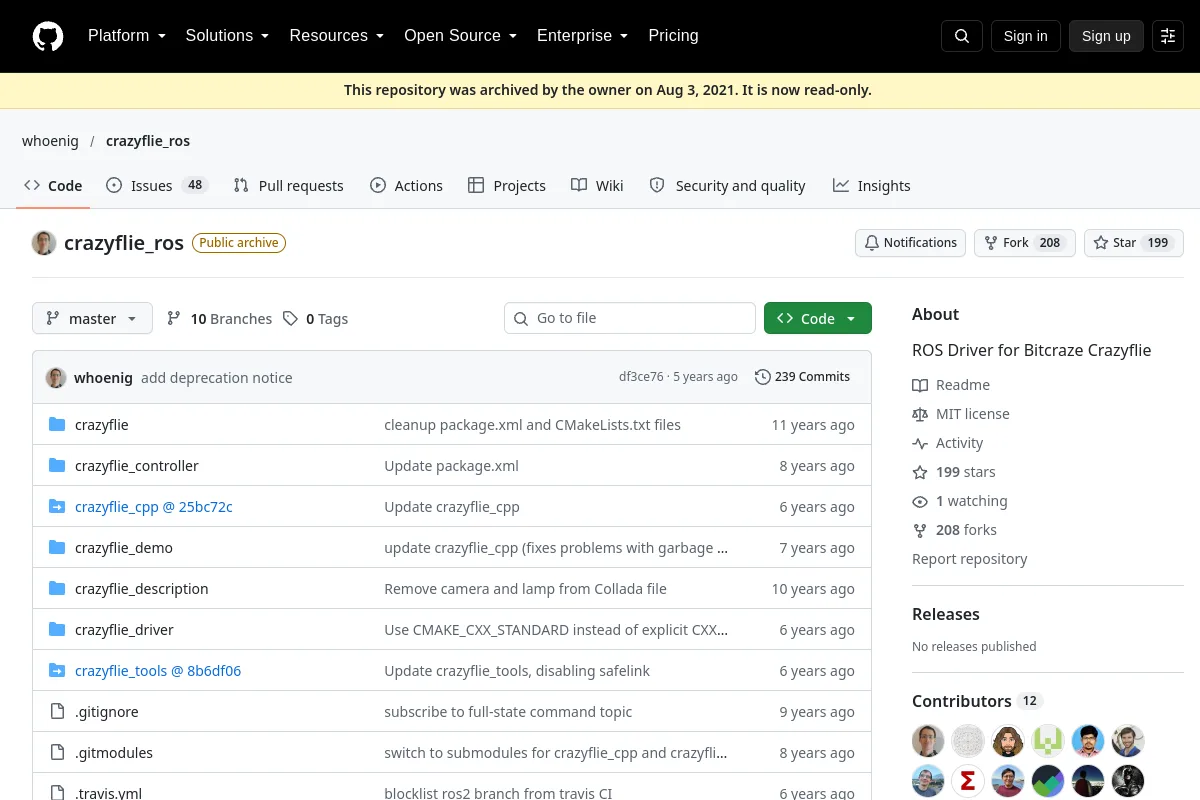Screen dimensions: 1200x800
Task: Expand the Enterprise menu
Action: (x=582, y=36)
